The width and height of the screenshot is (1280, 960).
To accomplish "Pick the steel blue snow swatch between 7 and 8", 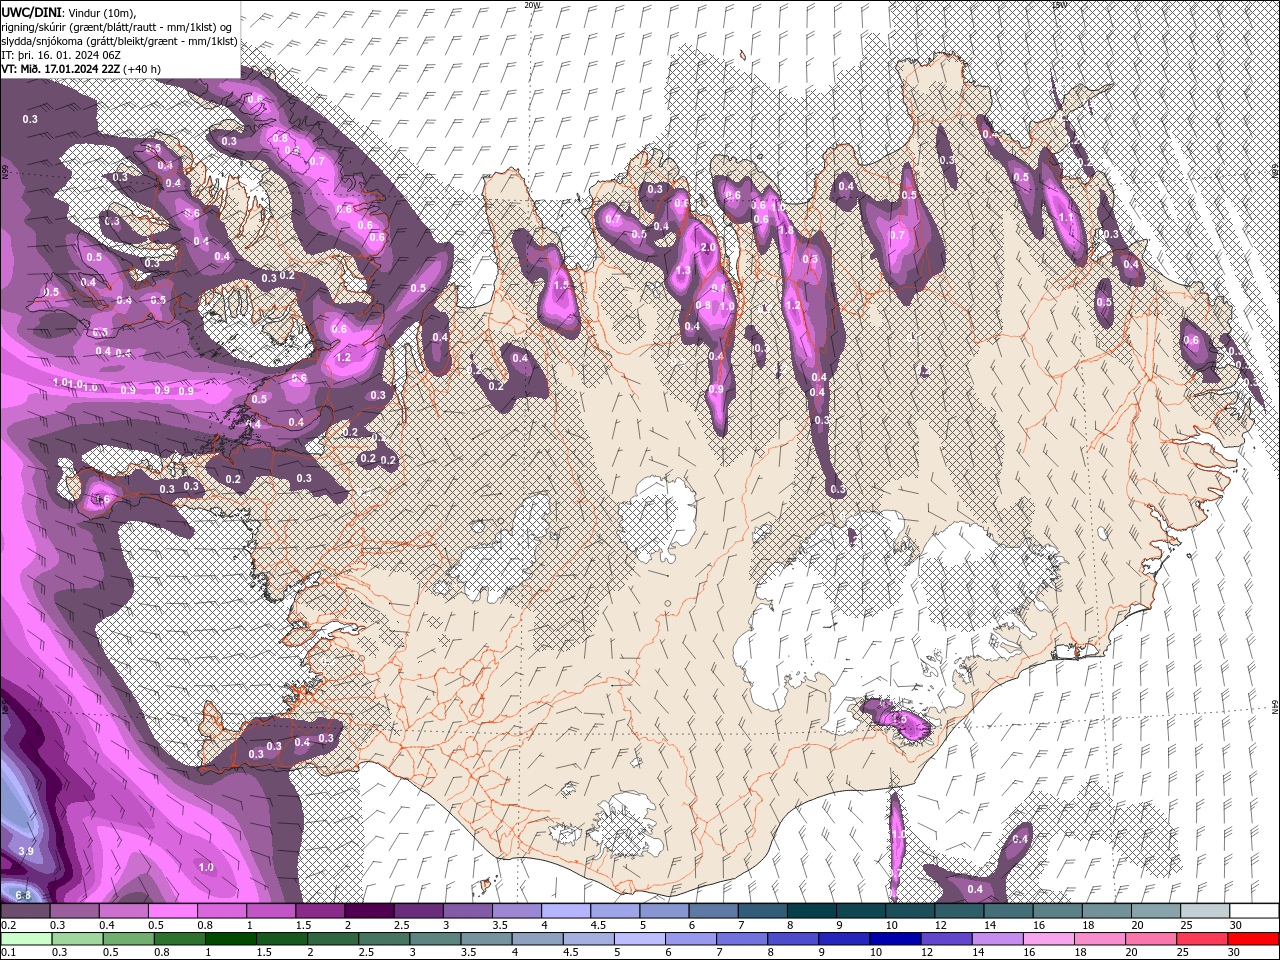I will click(x=762, y=911).
